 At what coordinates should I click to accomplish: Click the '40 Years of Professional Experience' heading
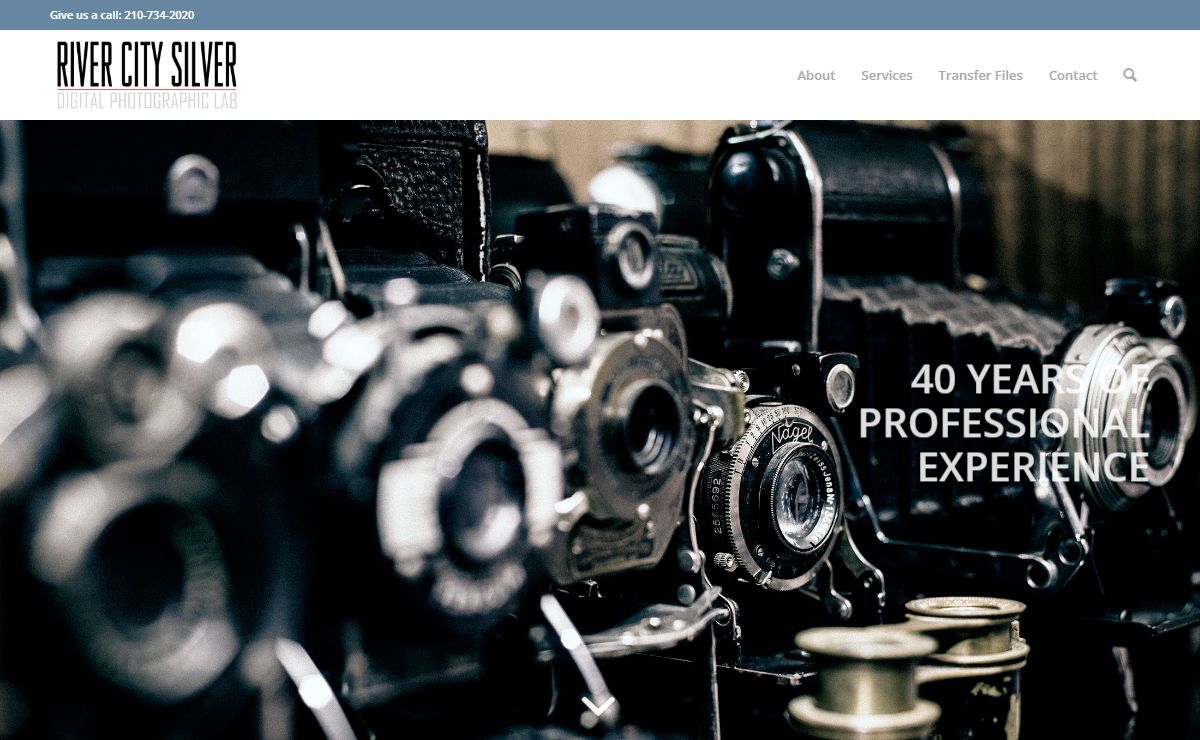1003,423
